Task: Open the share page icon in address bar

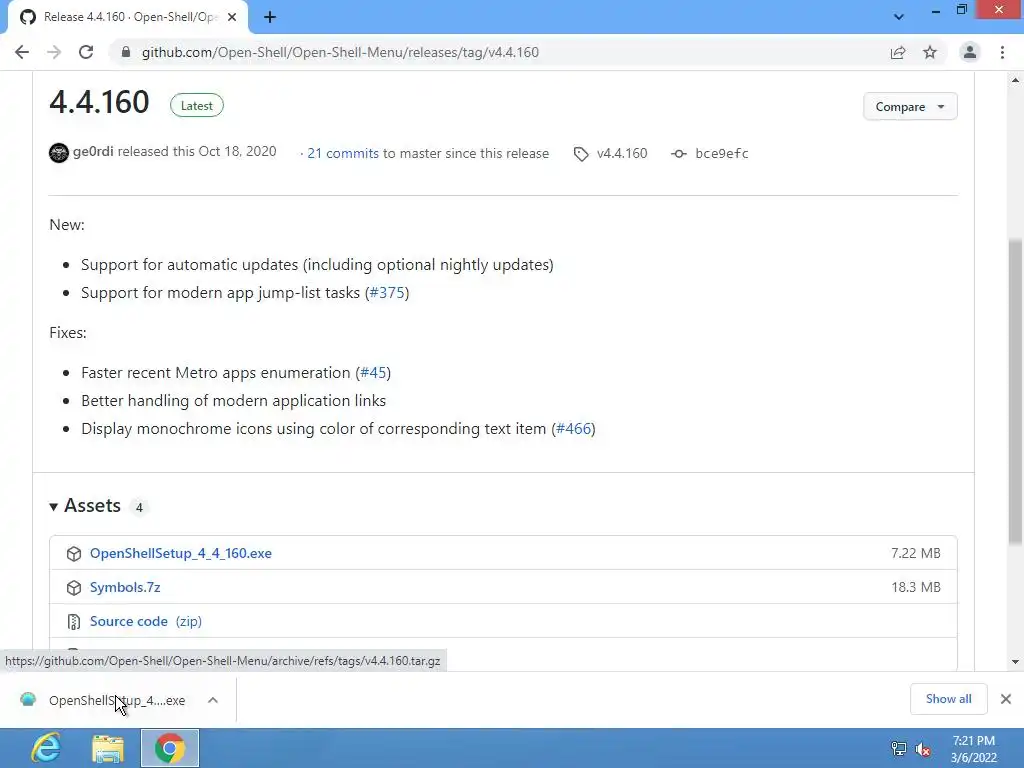Action: pos(898,52)
